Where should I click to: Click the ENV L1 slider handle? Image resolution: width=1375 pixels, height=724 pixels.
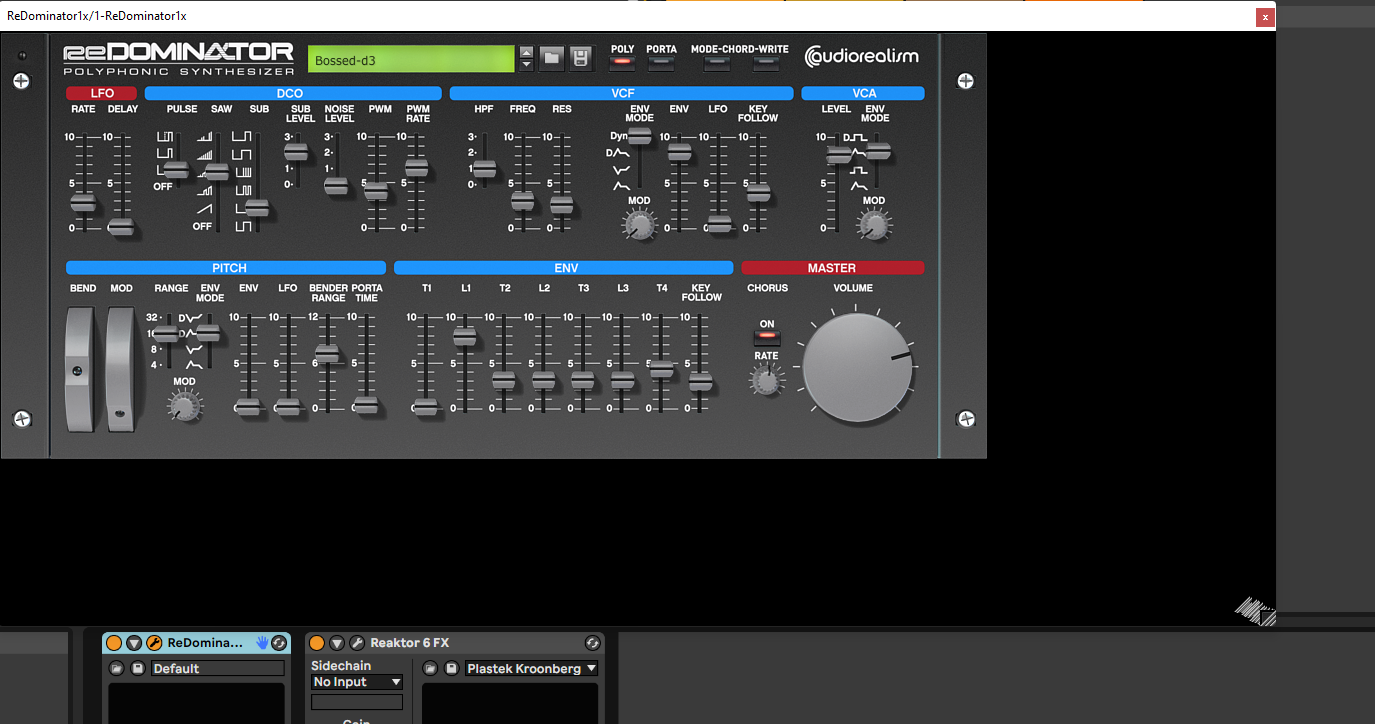pos(465,336)
